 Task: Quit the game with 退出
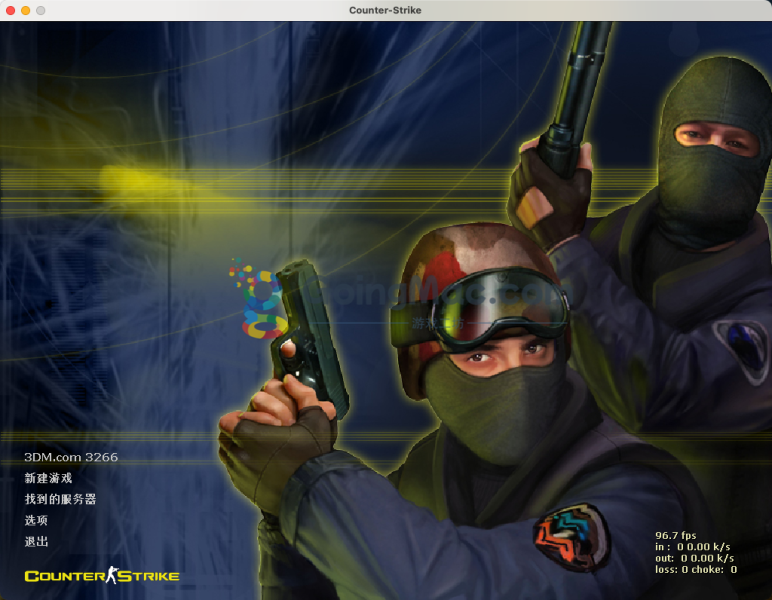[x=37, y=541]
